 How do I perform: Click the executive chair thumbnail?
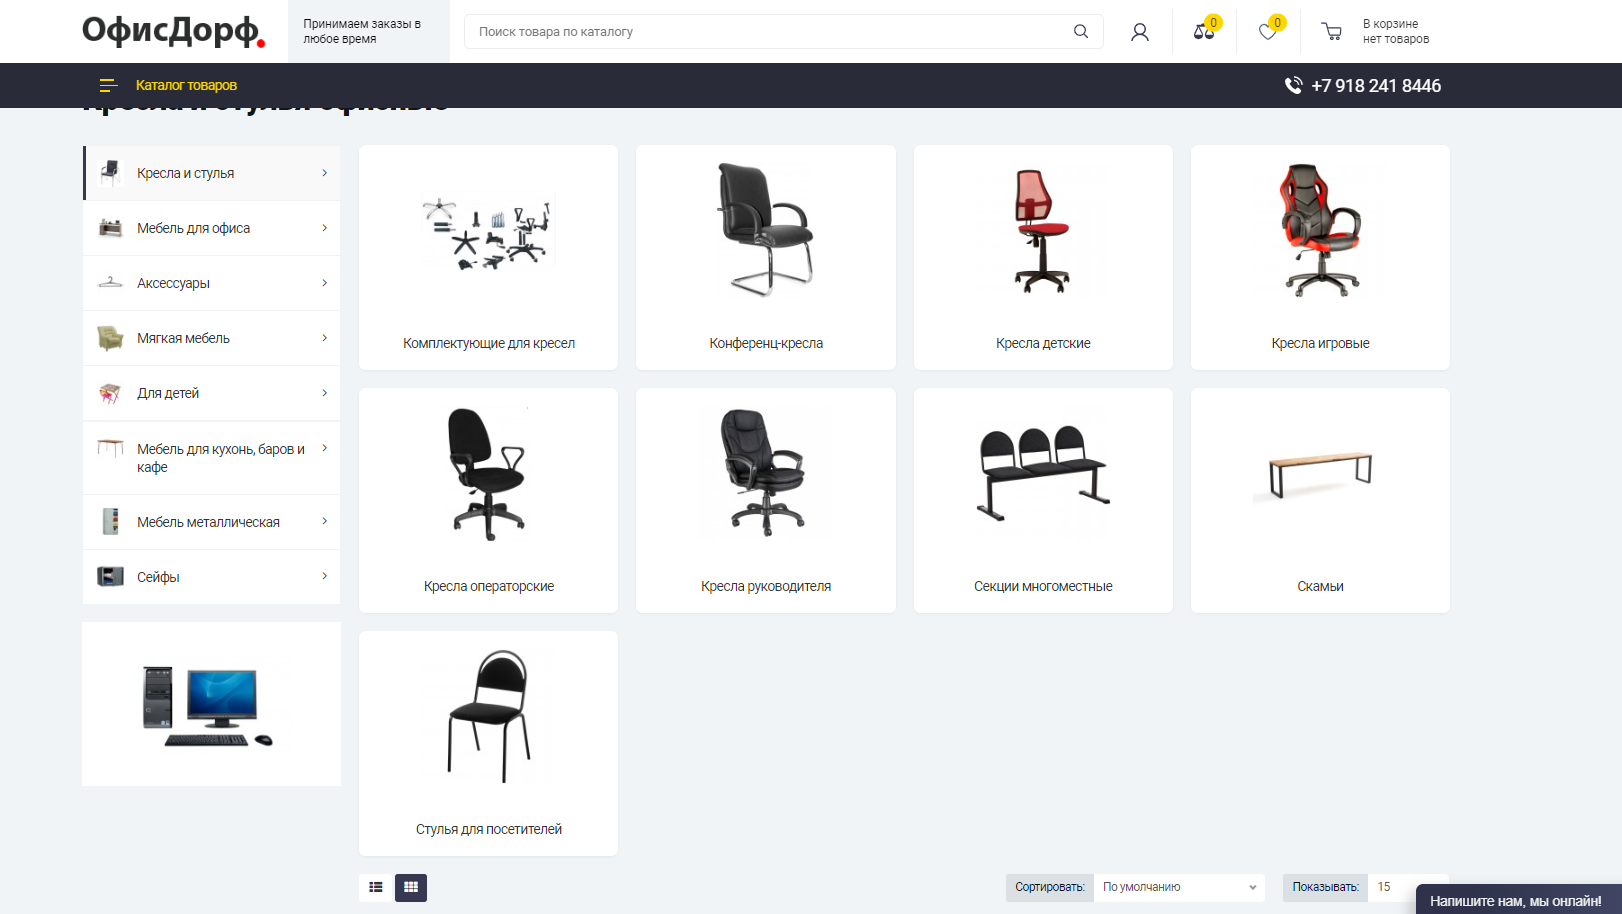[765, 472]
